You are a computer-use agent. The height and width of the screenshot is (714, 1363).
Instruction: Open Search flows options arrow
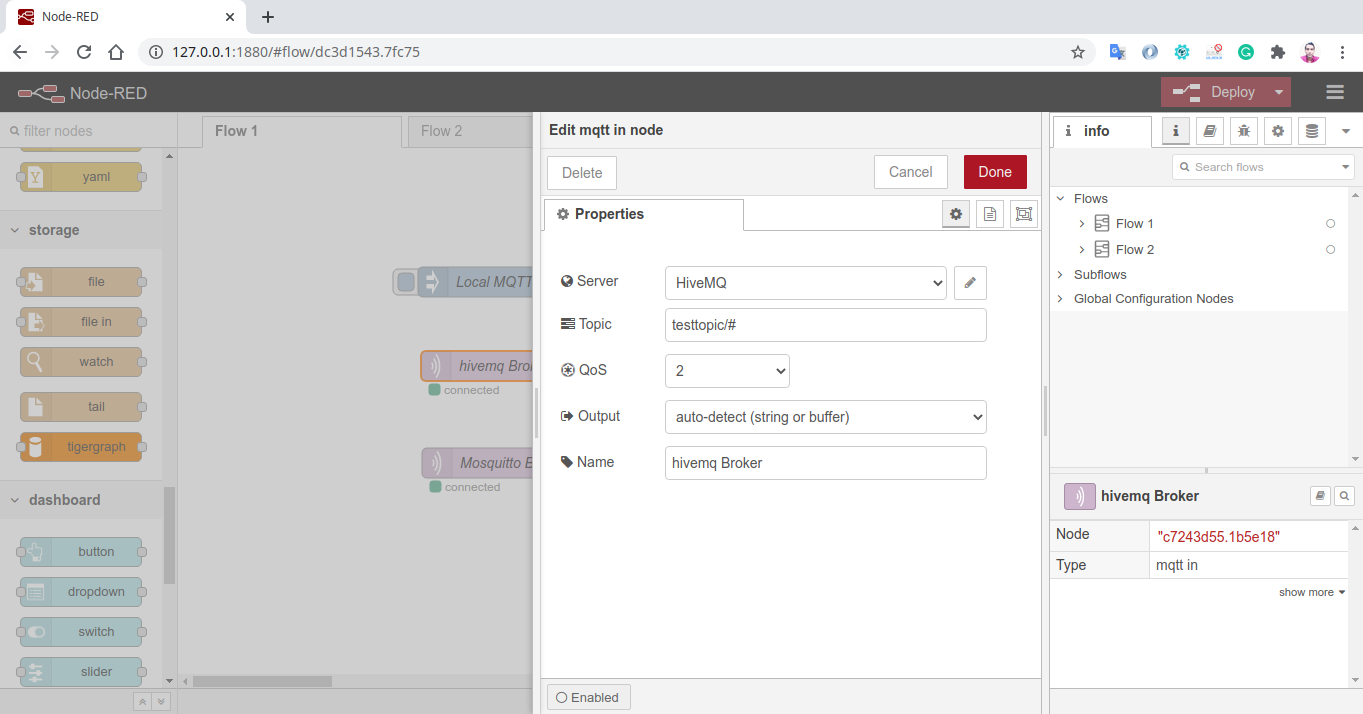tap(1346, 167)
